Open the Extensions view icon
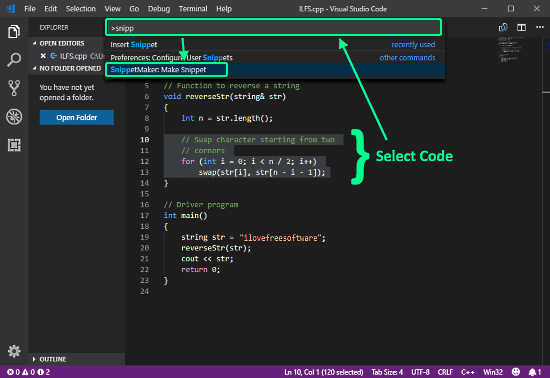This screenshot has height=378, width=550. pos(14,145)
